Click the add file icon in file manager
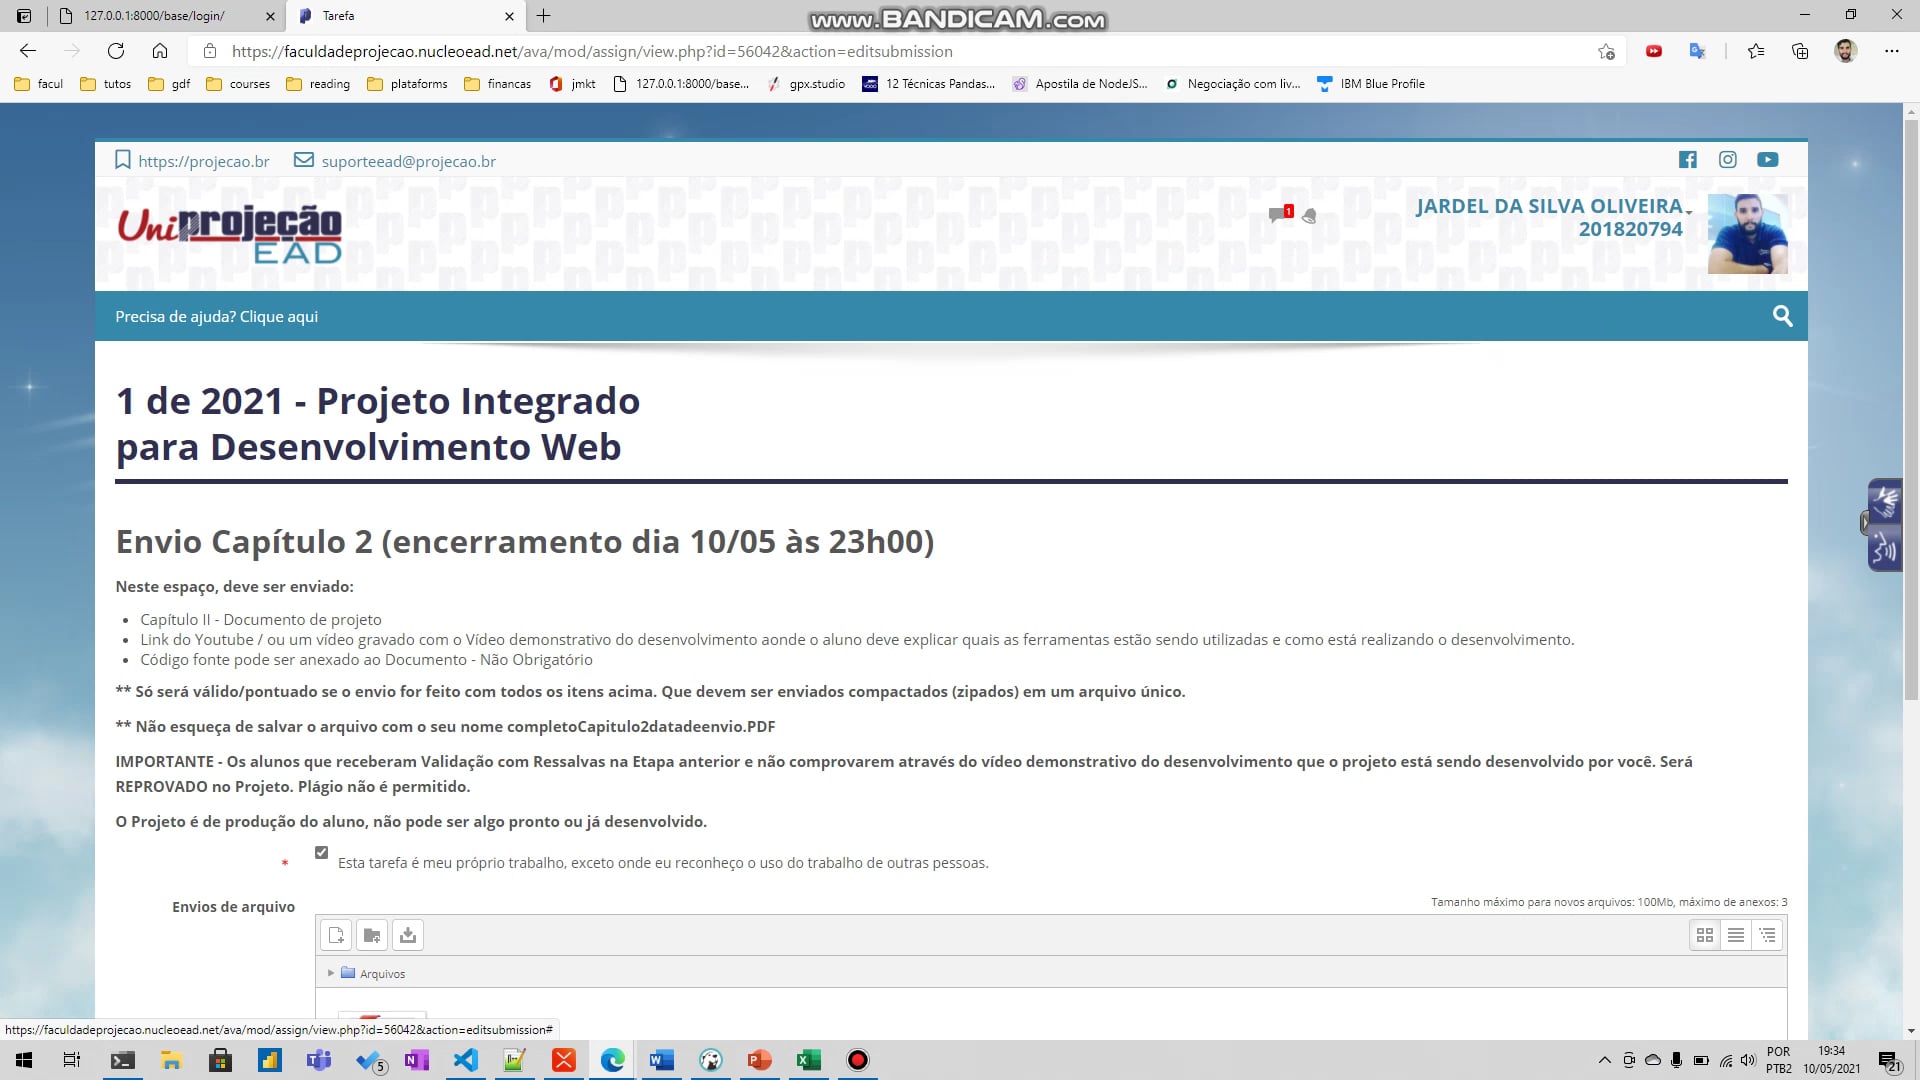 tap(336, 935)
